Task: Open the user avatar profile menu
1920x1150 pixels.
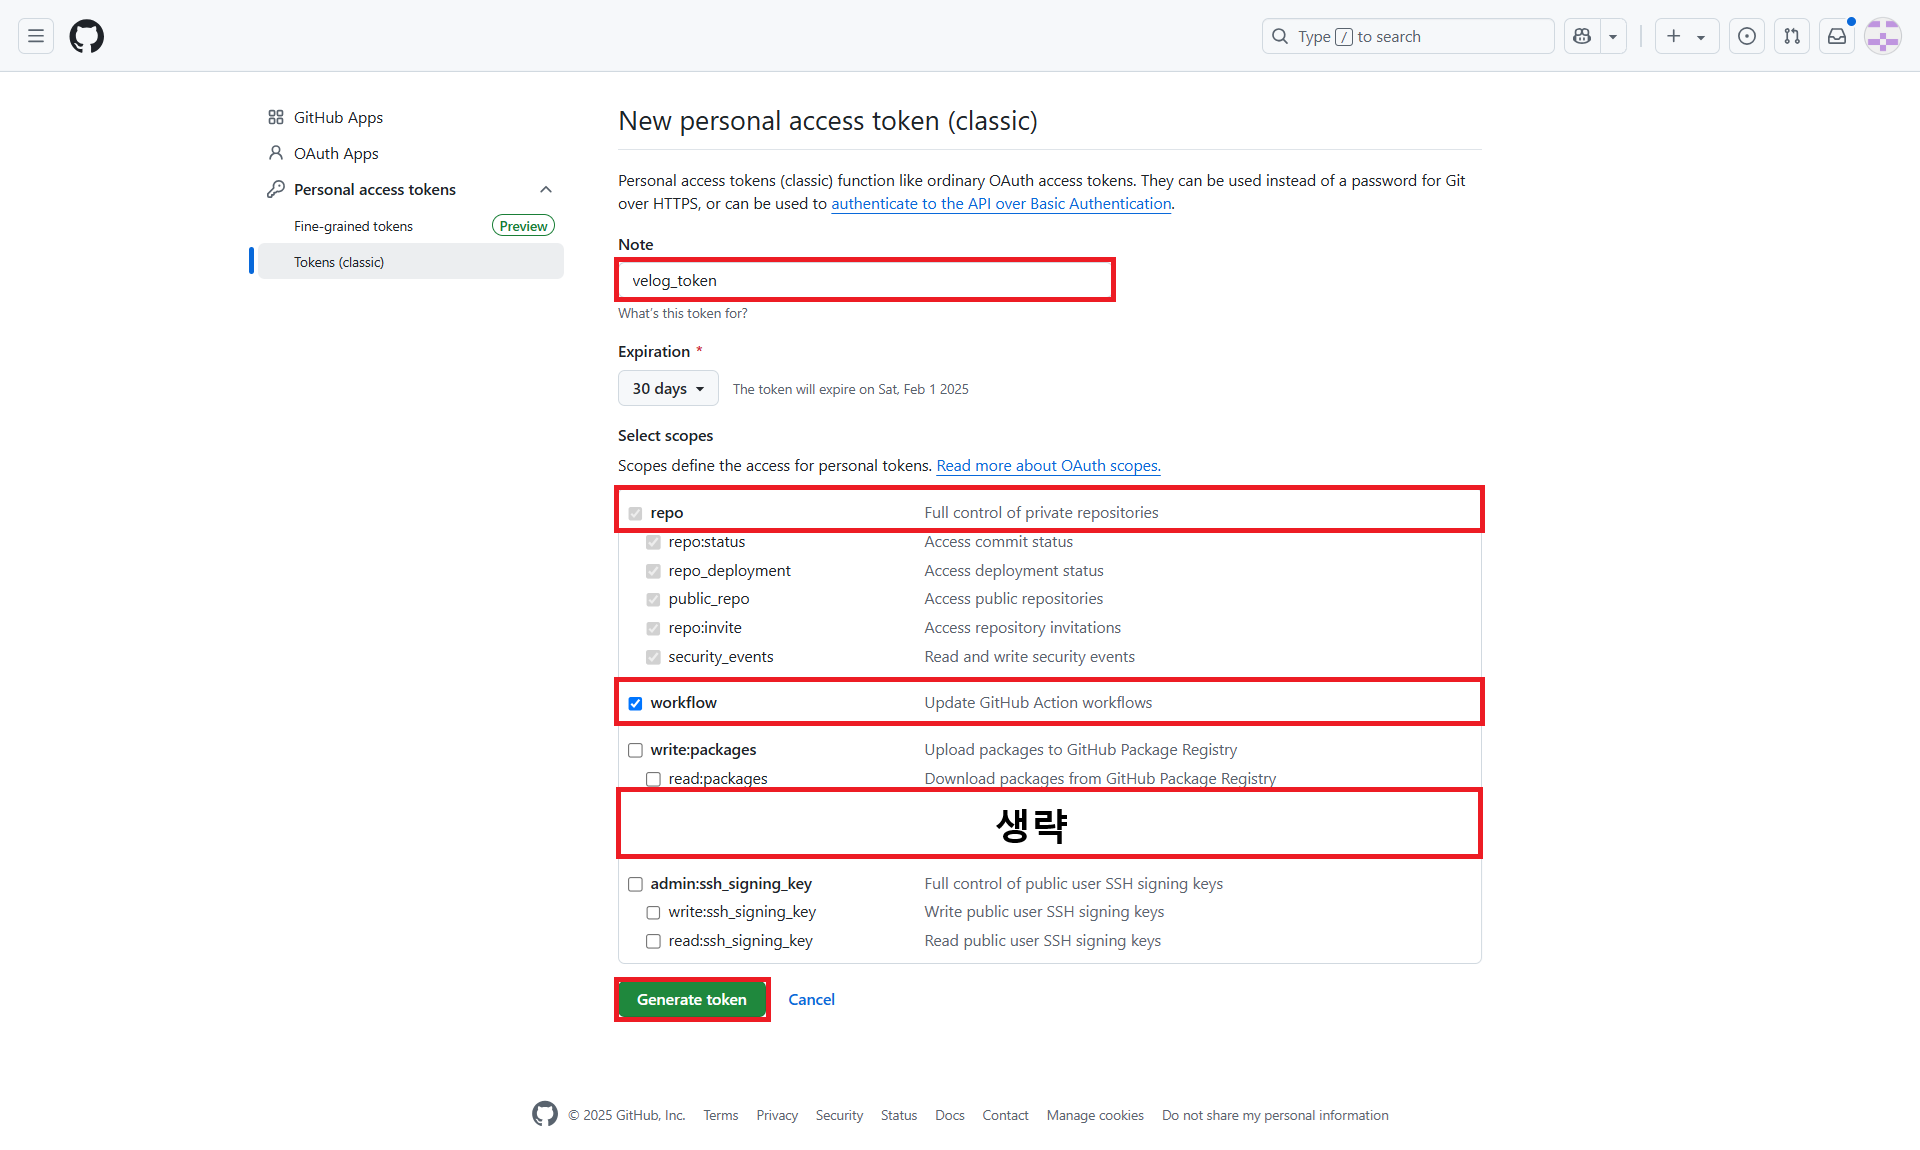Action: pos(1883,37)
